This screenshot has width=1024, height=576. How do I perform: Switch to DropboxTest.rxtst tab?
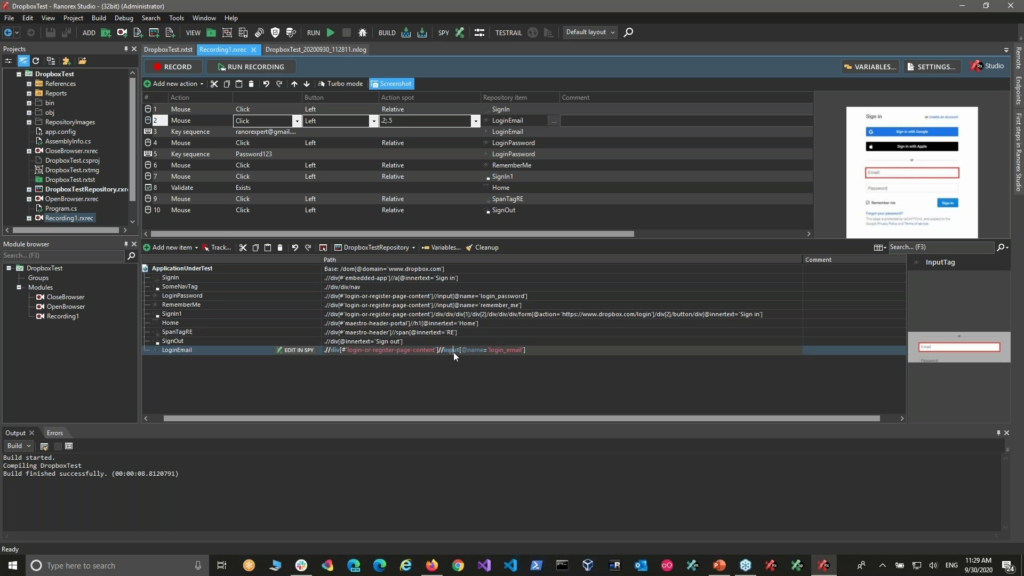pos(168,50)
